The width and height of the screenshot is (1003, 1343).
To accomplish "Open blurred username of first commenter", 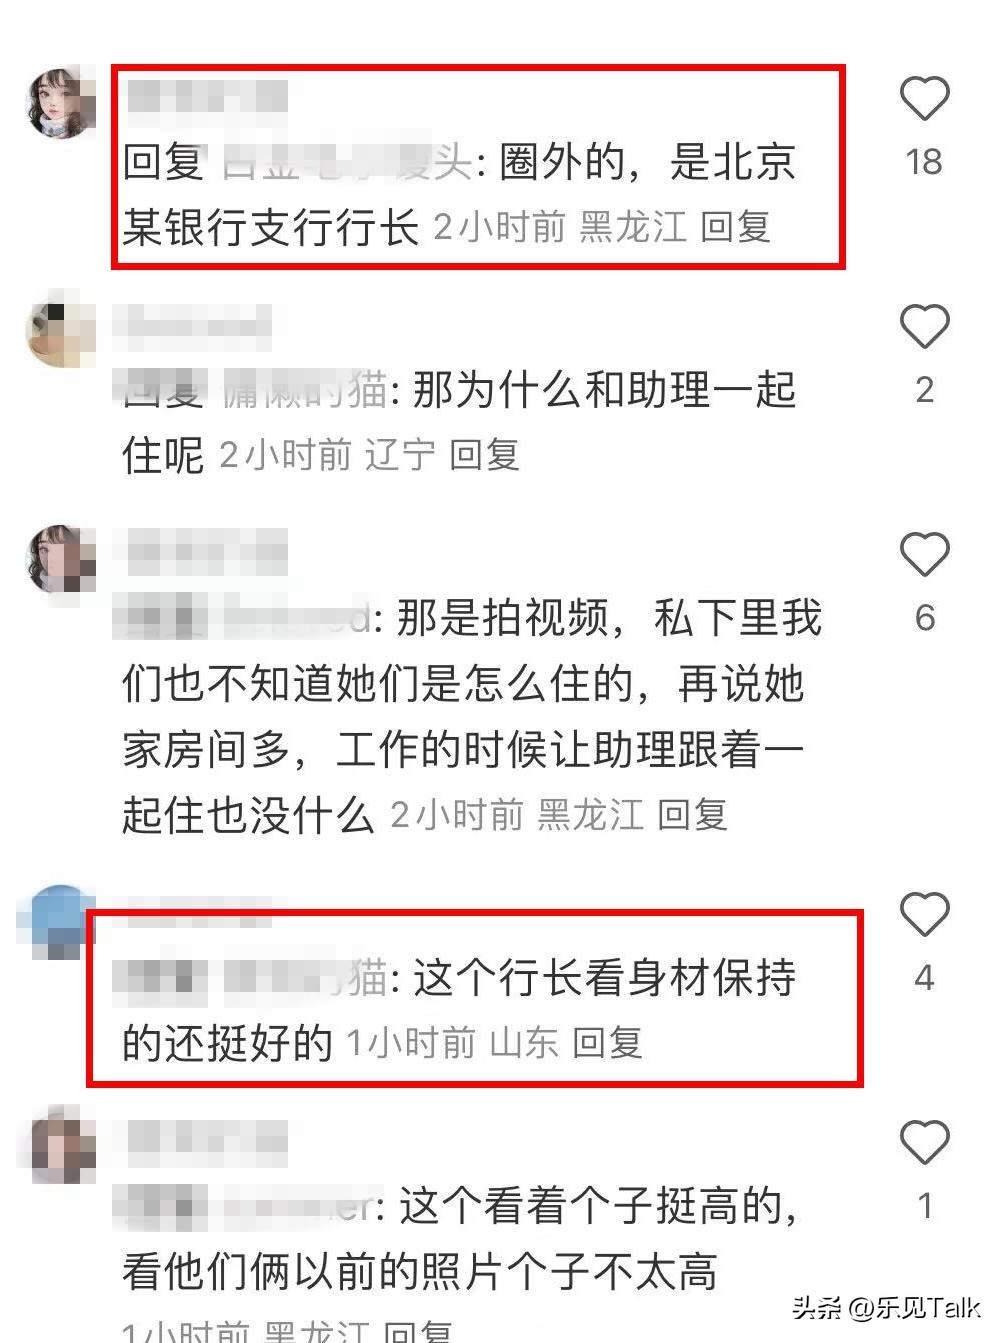I will pyautogui.click(x=208, y=97).
